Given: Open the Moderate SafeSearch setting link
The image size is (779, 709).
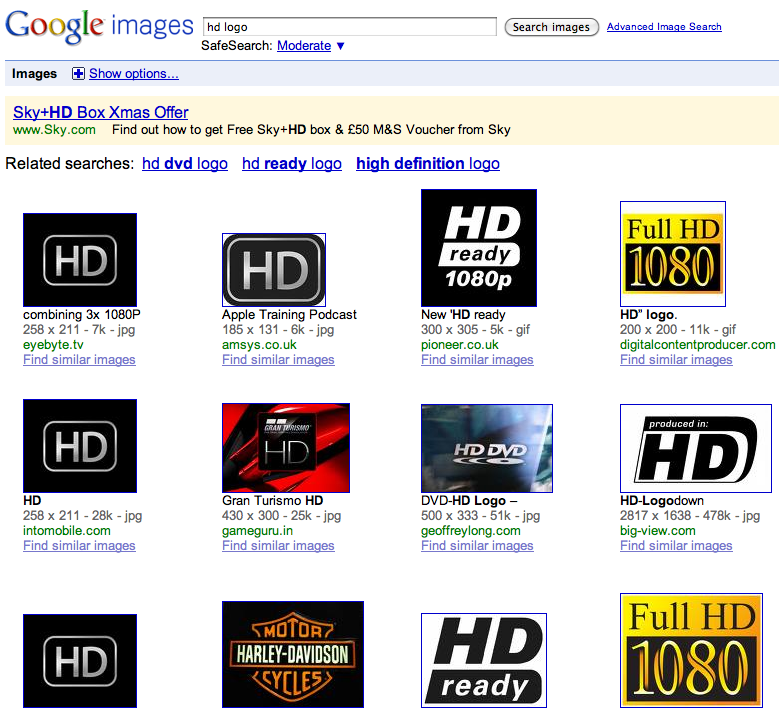Looking at the screenshot, I should point(304,46).
